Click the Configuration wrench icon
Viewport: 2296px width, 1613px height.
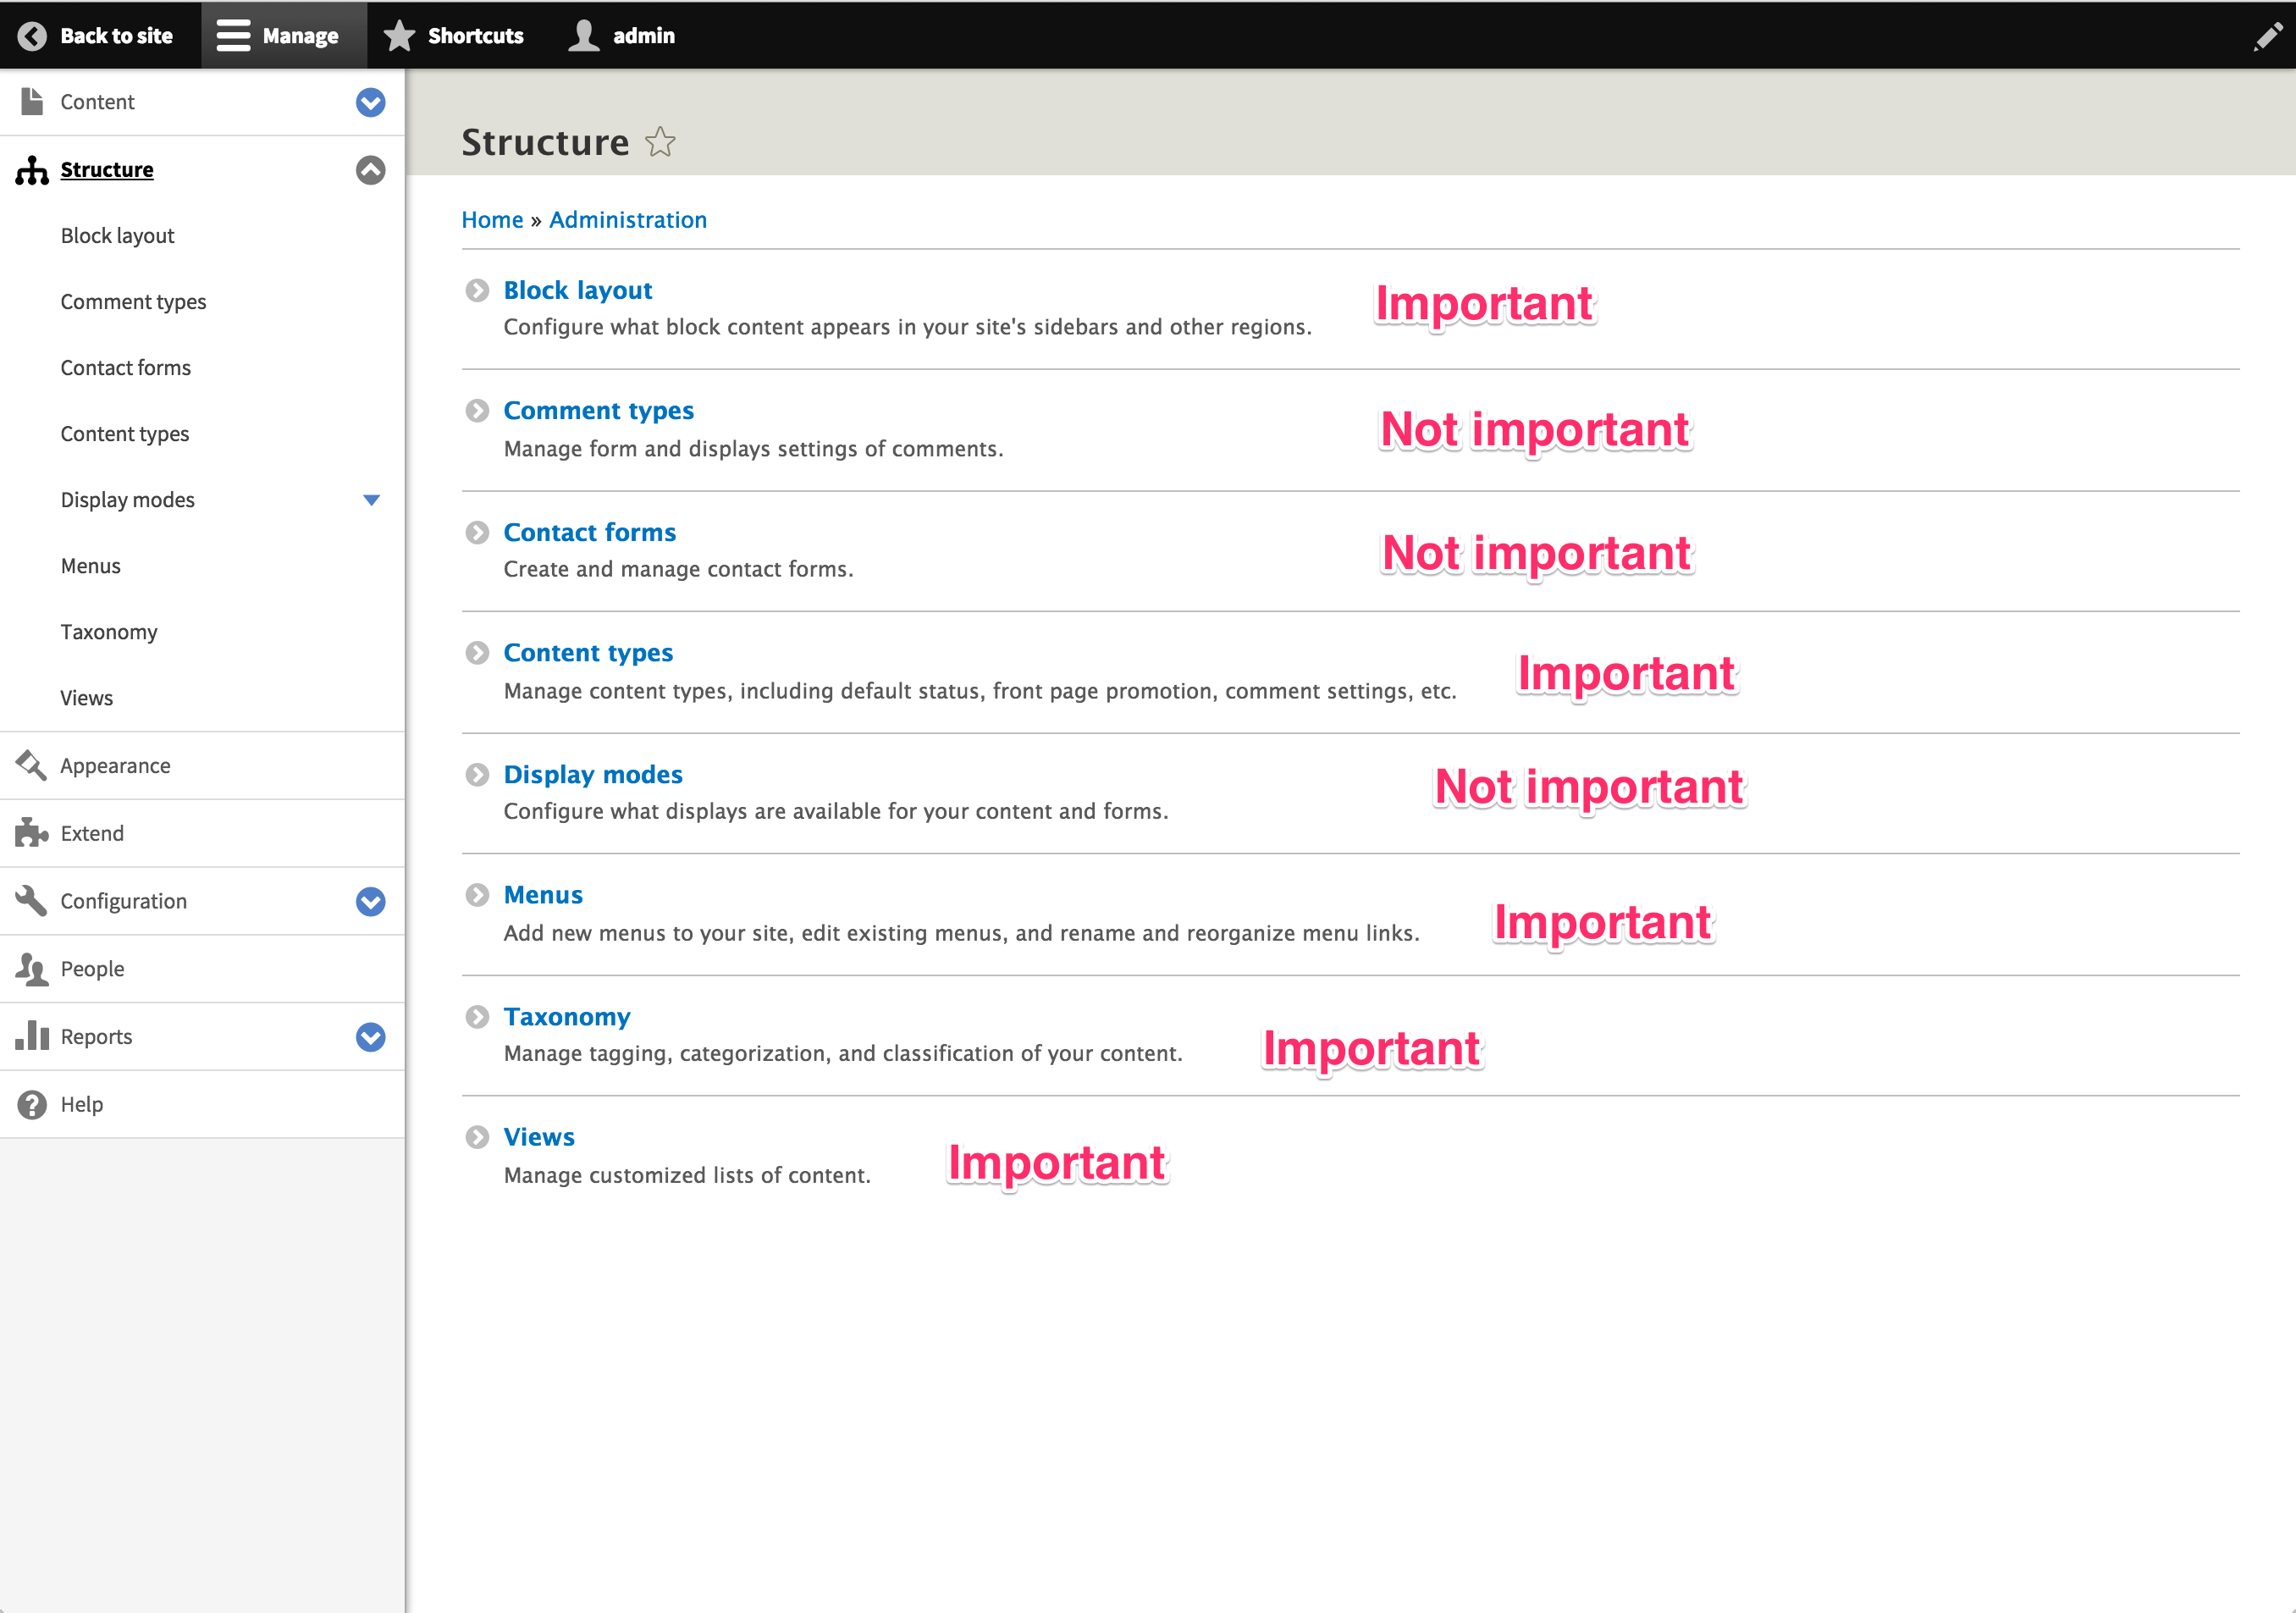[32, 901]
